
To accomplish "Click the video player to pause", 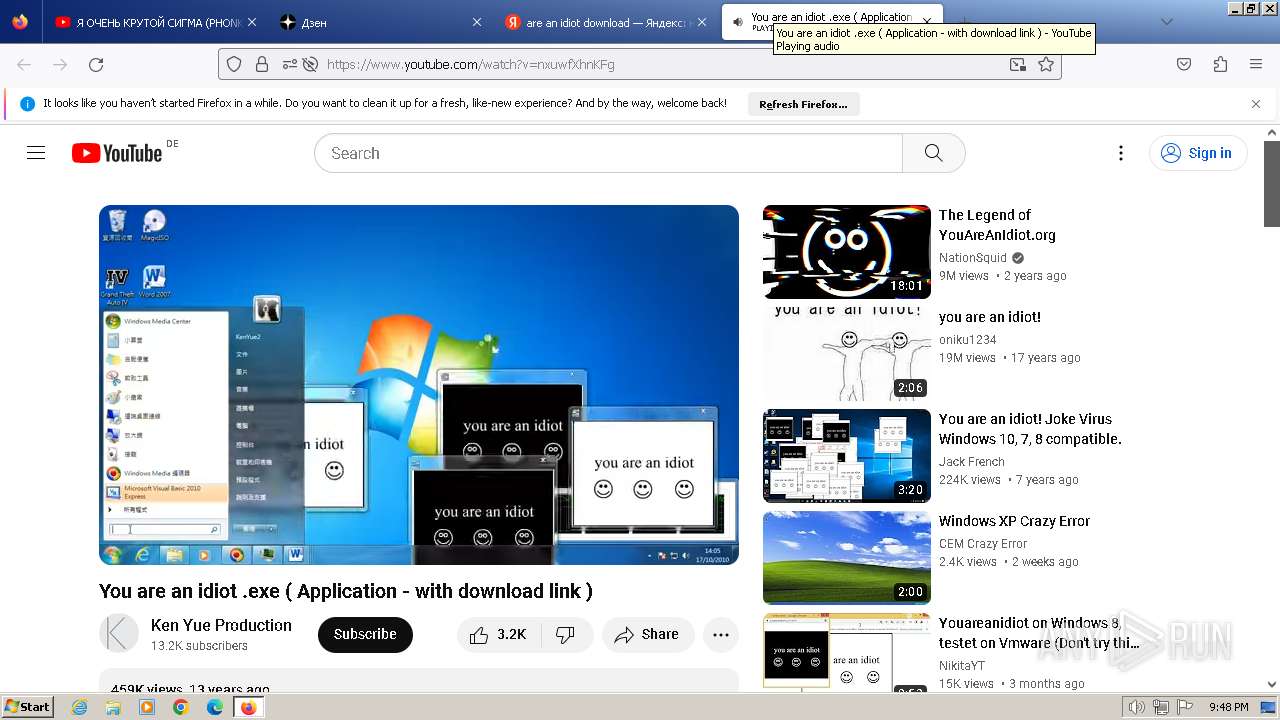I will tap(419, 385).
